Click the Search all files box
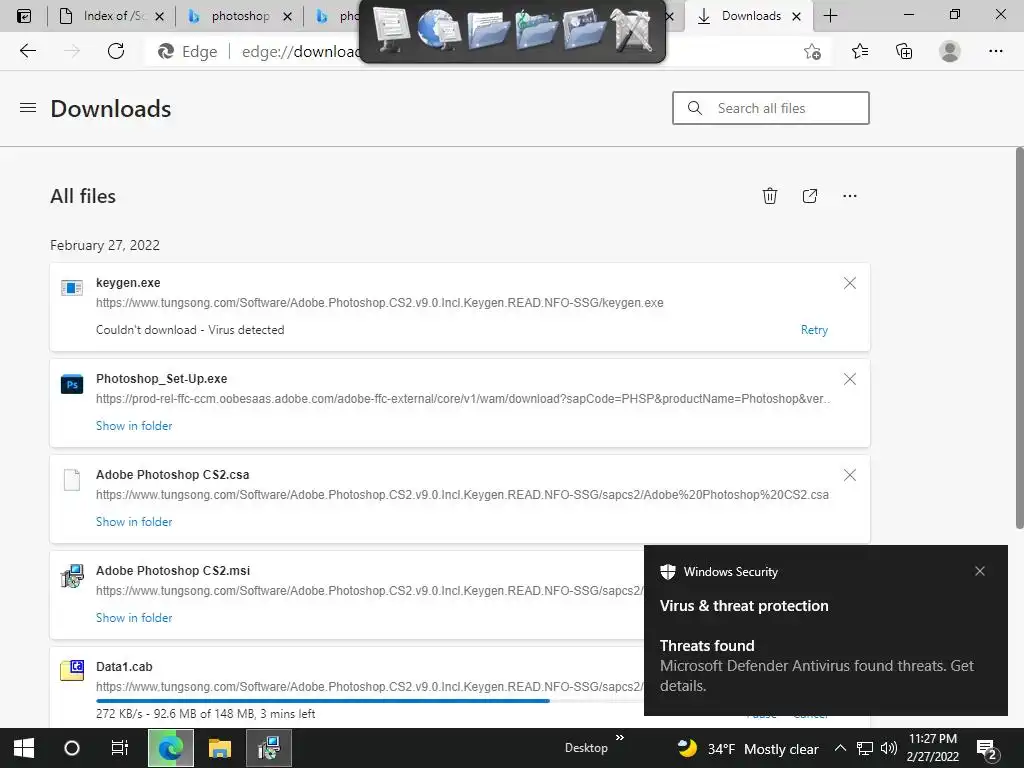Image resolution: width=1024 pixels, height=768 pixels. [771, 108]
